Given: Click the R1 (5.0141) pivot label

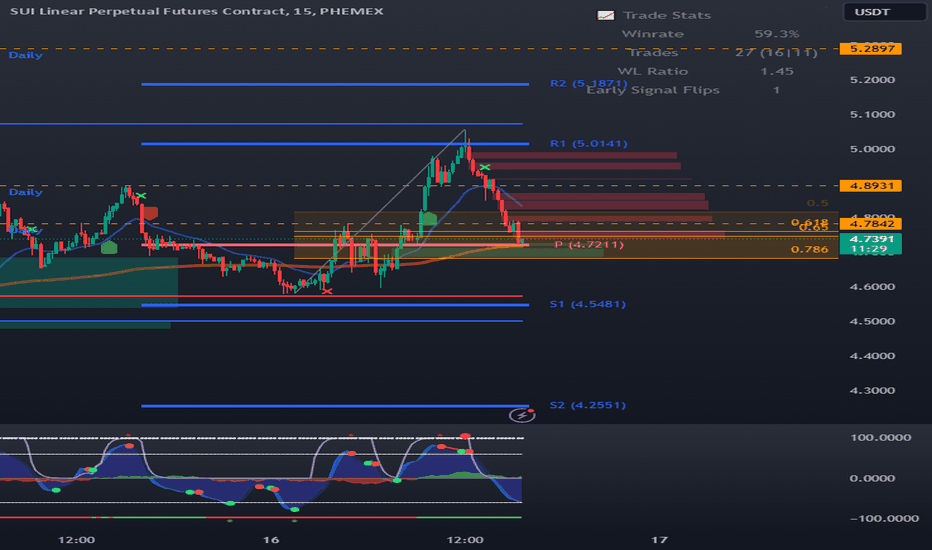Looking at the screenshot, I should (588, 143).
